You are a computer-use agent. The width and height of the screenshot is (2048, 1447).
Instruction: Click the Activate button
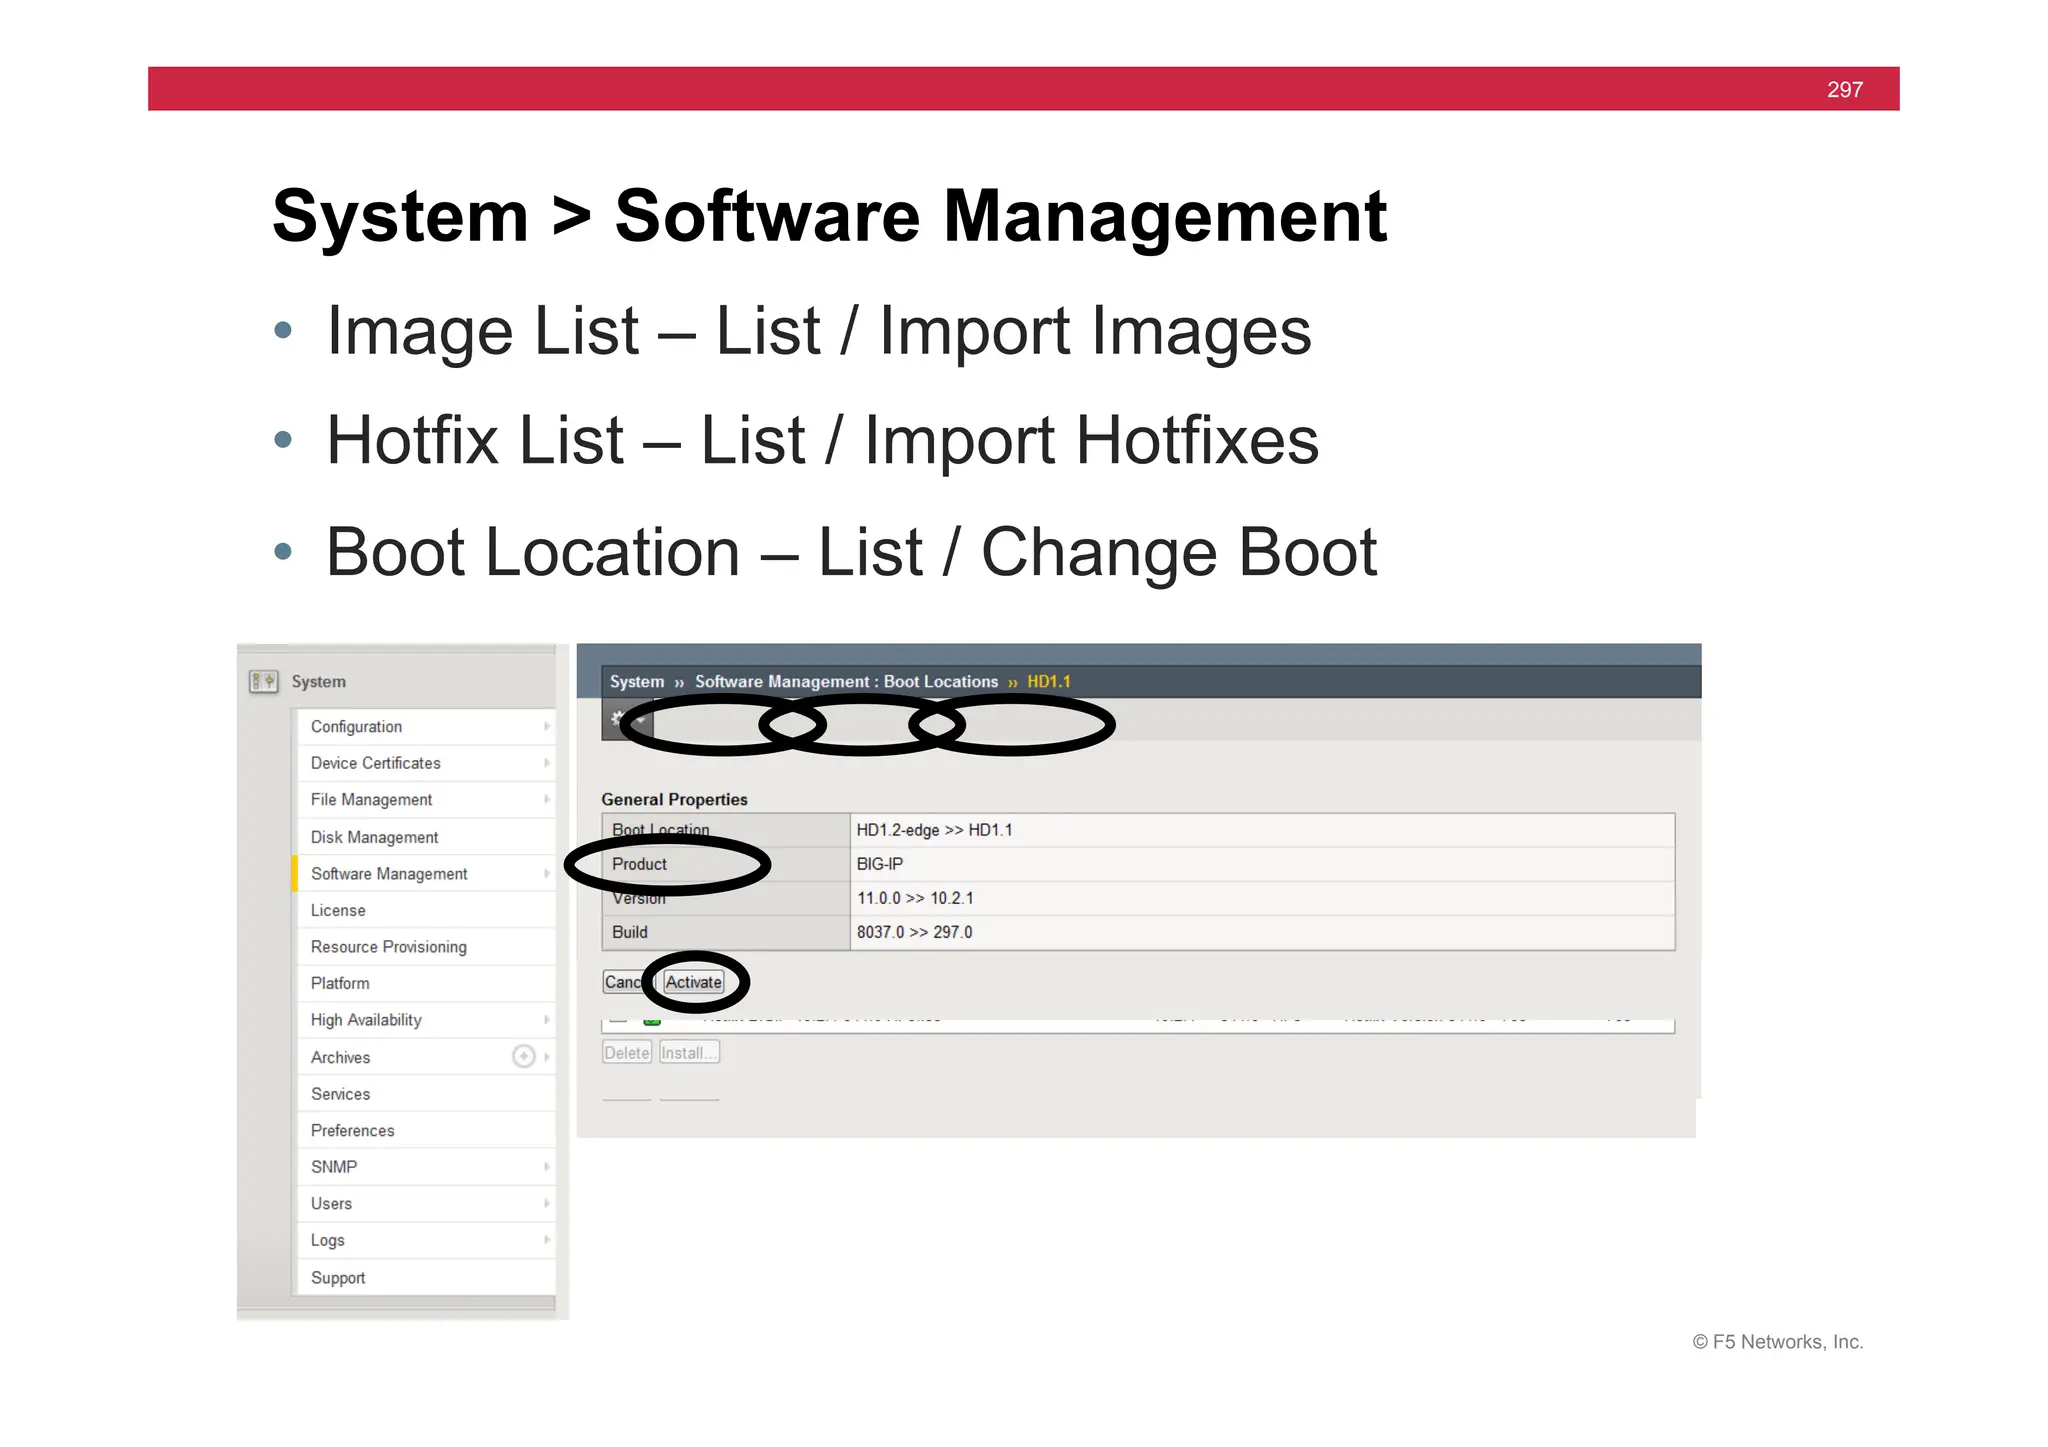coord(693,982)
